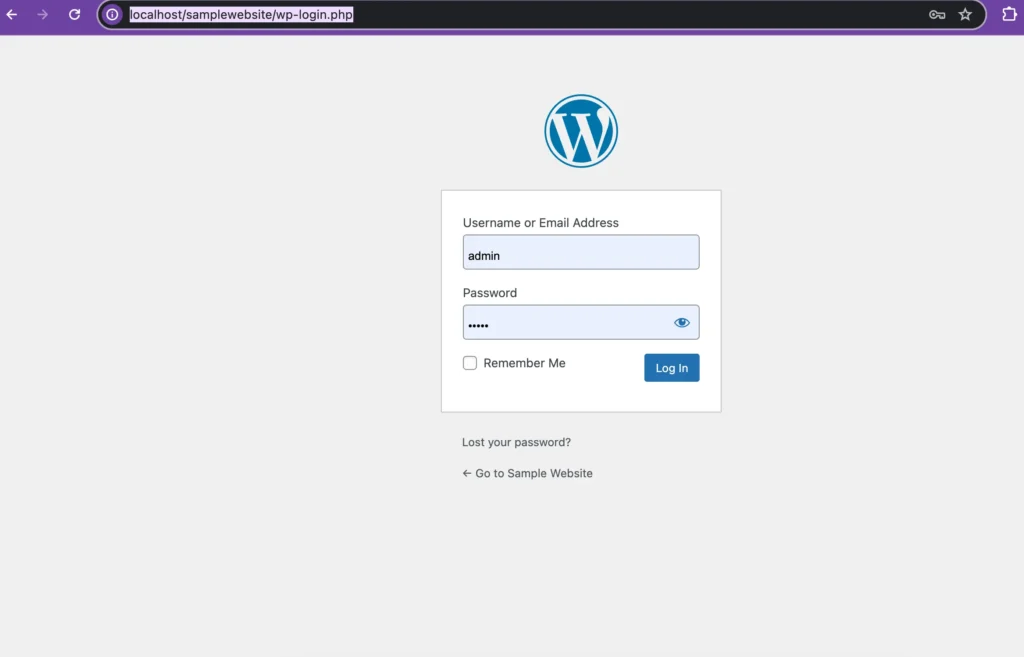Click the WordPress logo
This screenshot has width=1024, height=657.
[581, 131]
